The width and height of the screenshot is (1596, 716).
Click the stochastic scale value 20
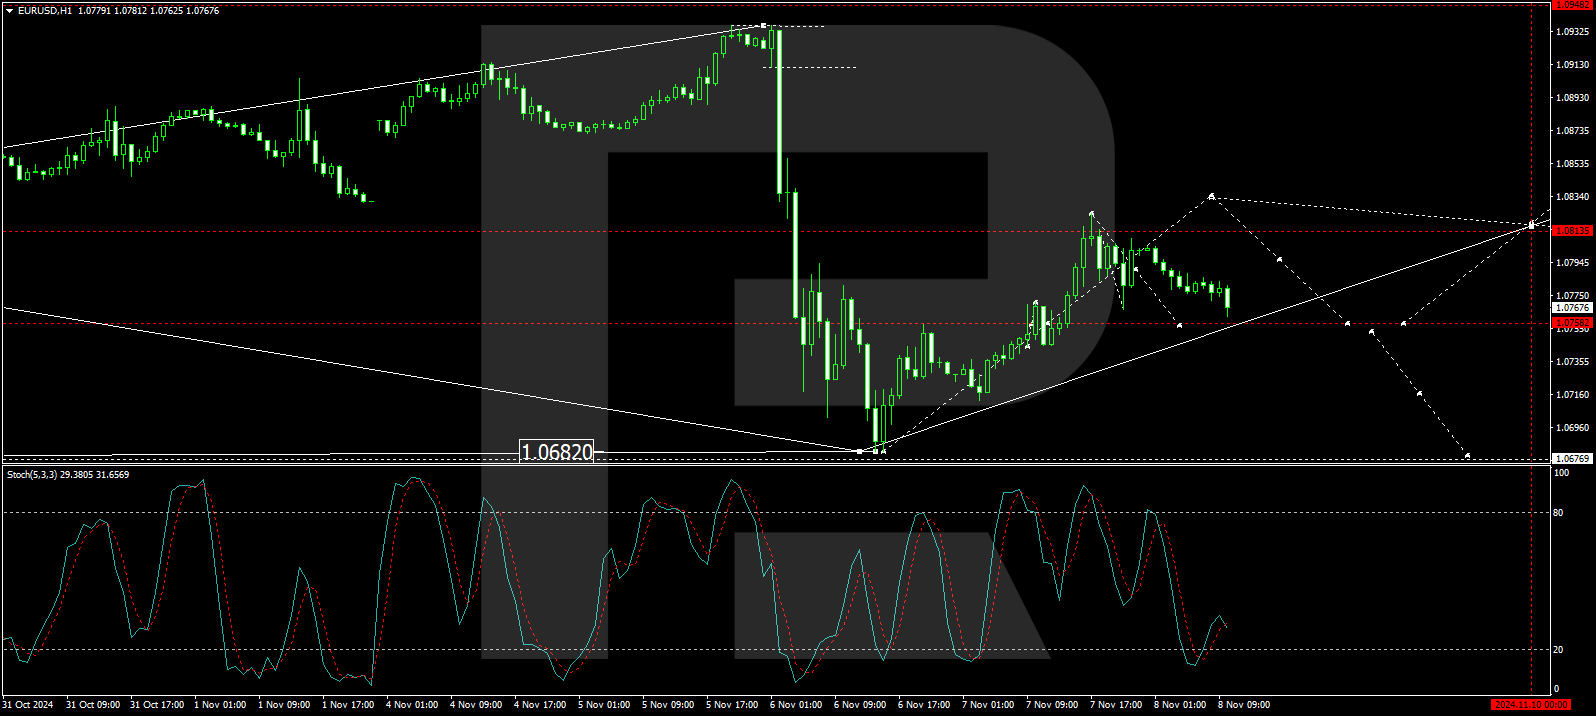pyautogui.click(x=1558, y=650)
